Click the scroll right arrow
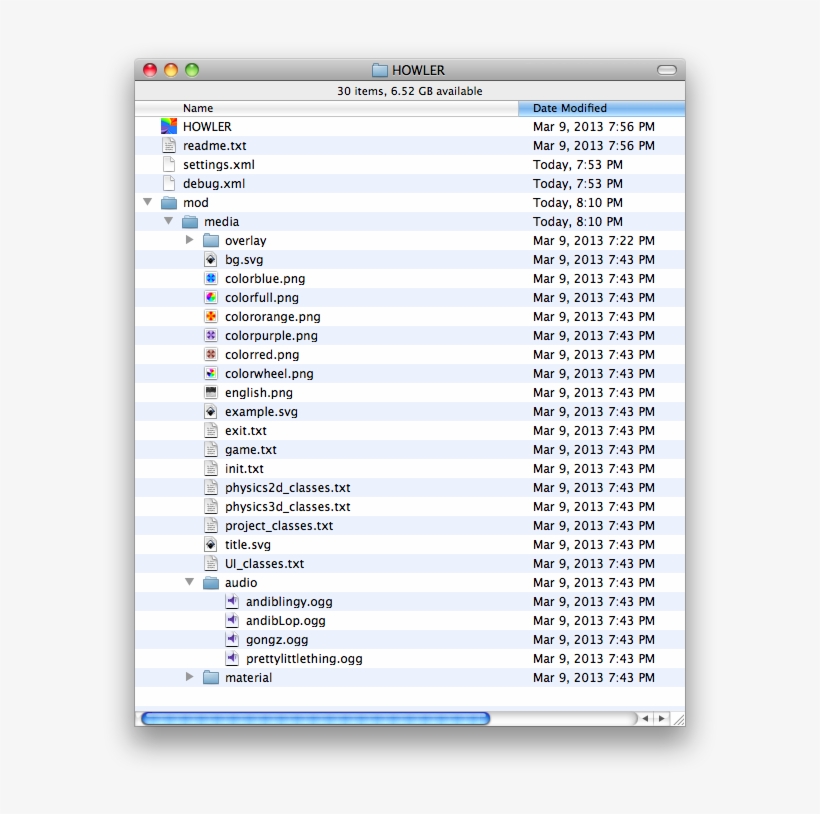Viewport: 820px width, 814px height. click(660, 719)
